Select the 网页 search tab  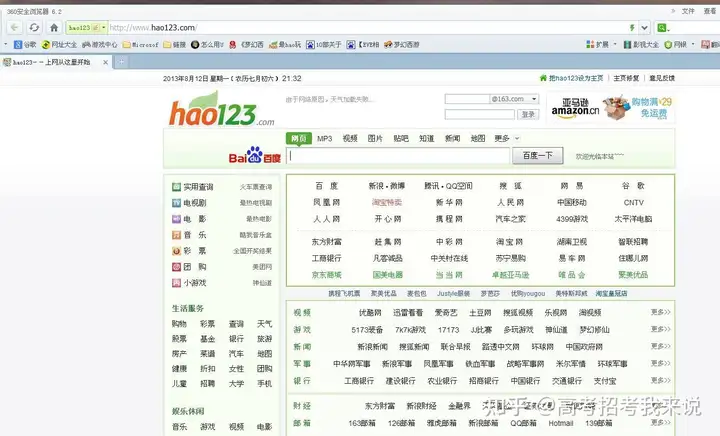(299, 138)
